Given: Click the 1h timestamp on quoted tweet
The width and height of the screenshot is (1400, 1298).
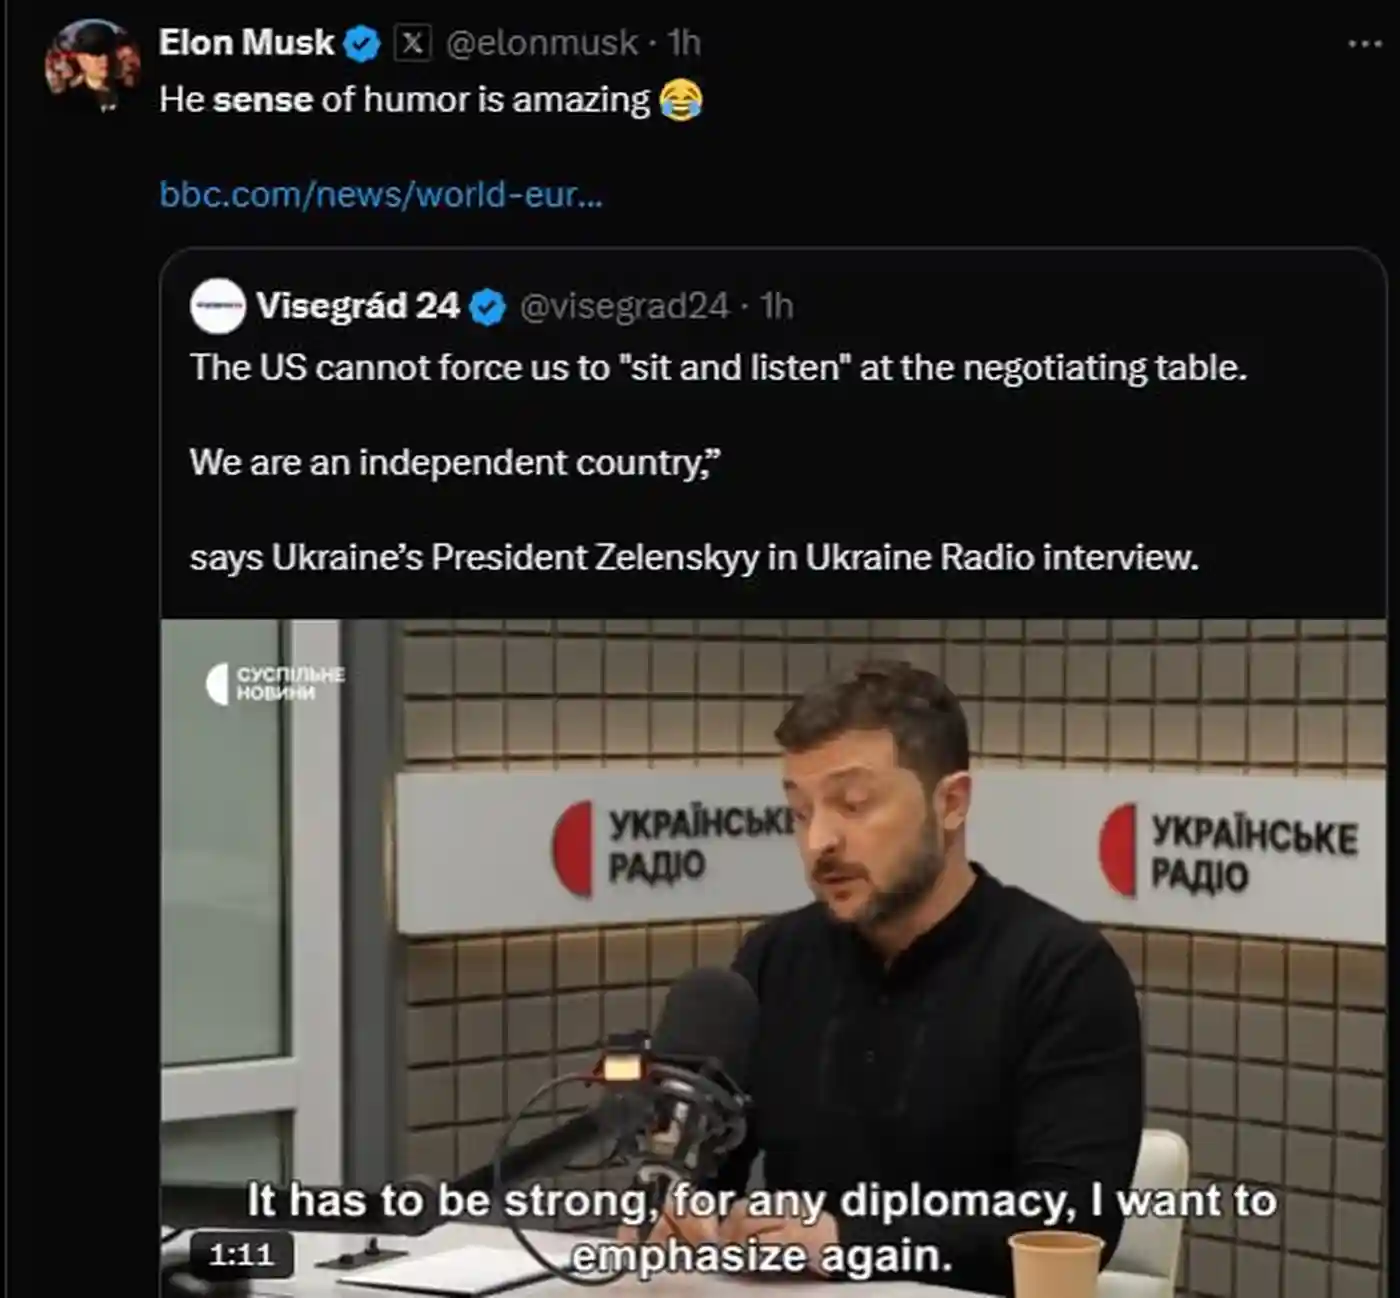Looking at the screenshot, I should pos(776,306).
